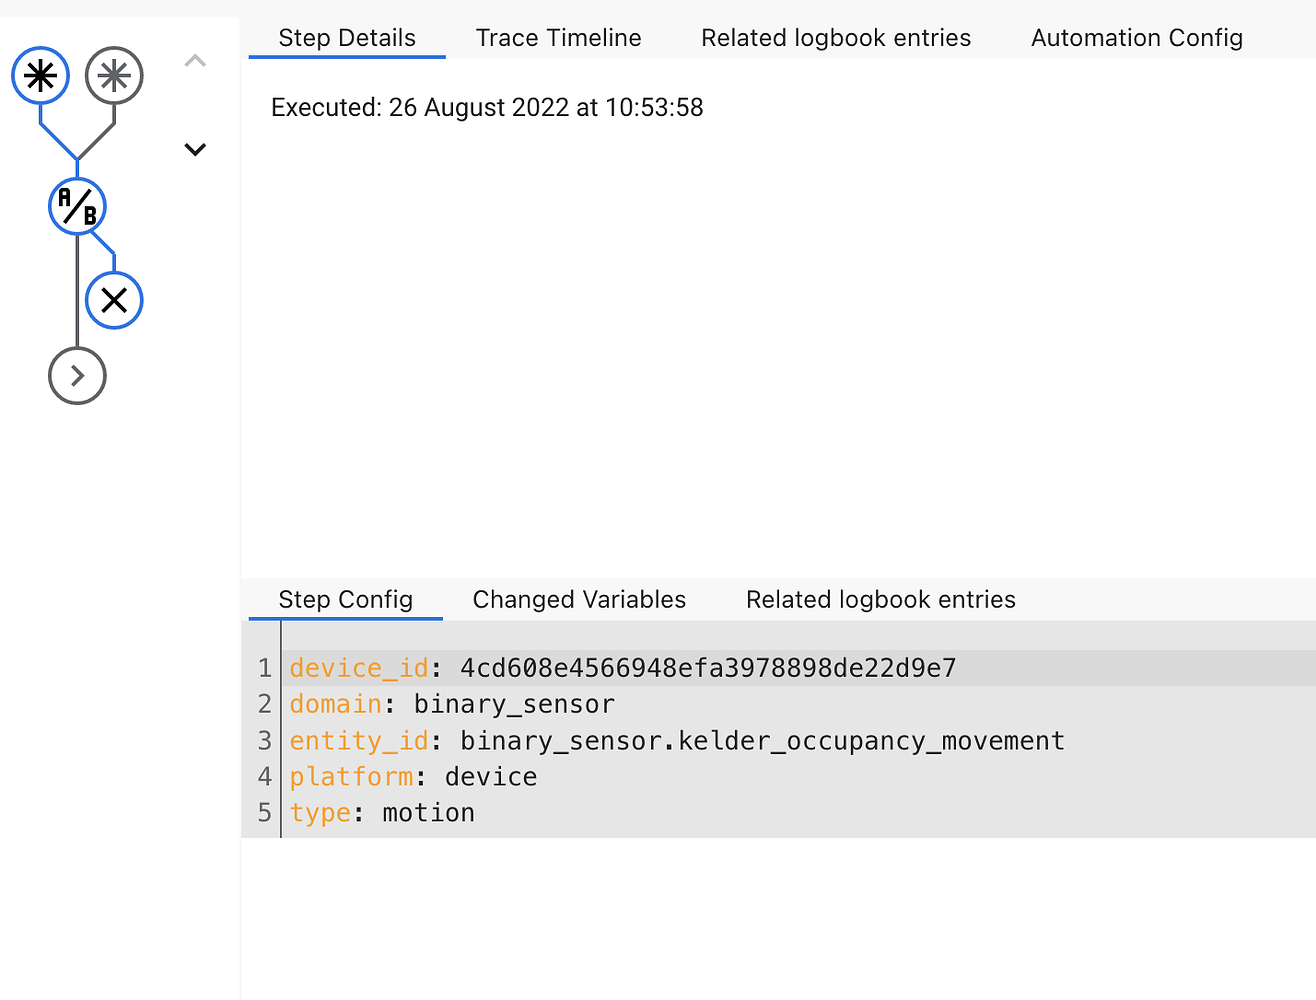This screenshot has height=1000, width=1316.
Task: Click the arrow action node at the graph bottom
Action: point(77,376)
